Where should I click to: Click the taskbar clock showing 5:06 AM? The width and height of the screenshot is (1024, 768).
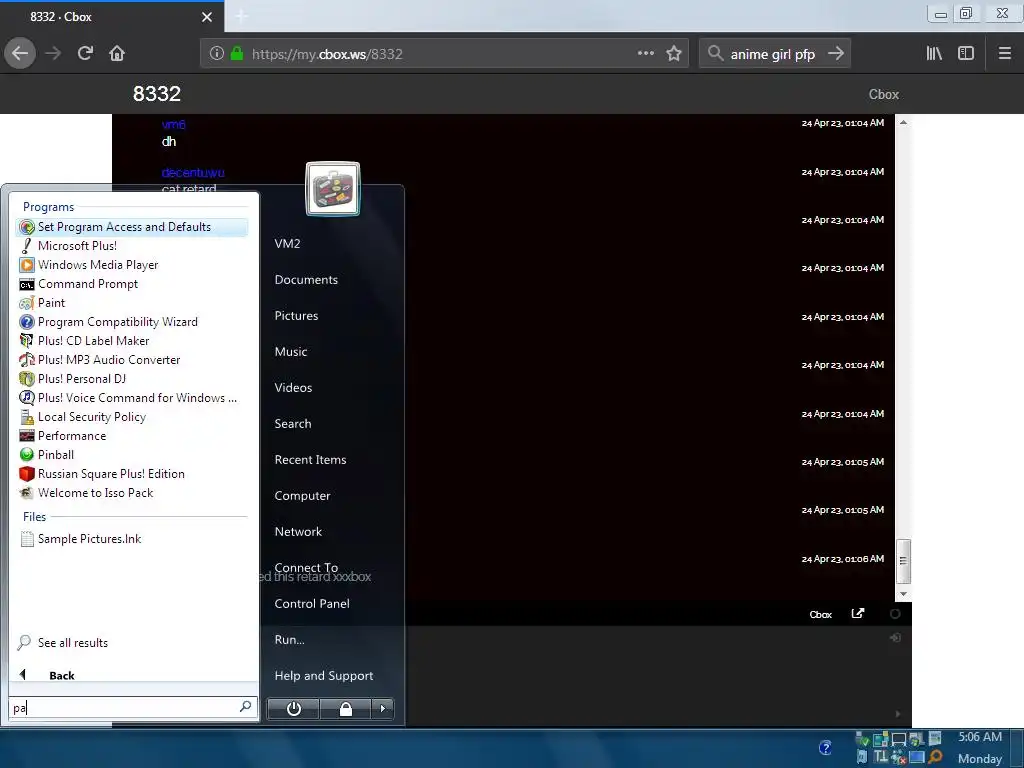pos(980,737)
